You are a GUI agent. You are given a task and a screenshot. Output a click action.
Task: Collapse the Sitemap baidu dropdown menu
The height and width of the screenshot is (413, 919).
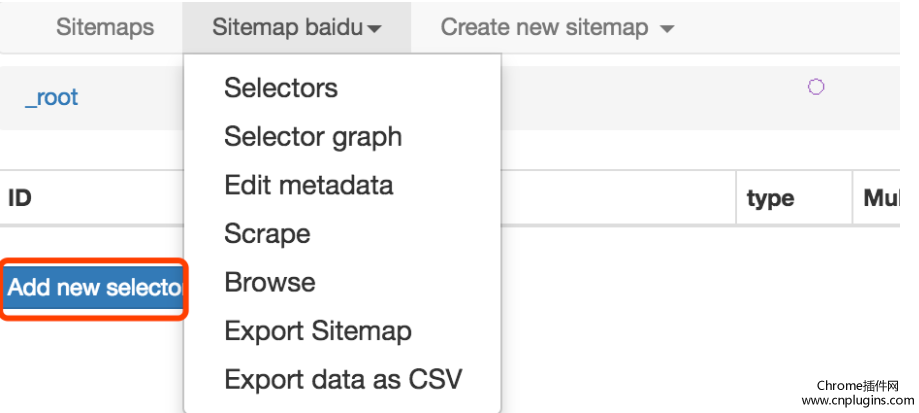point(297,27)
